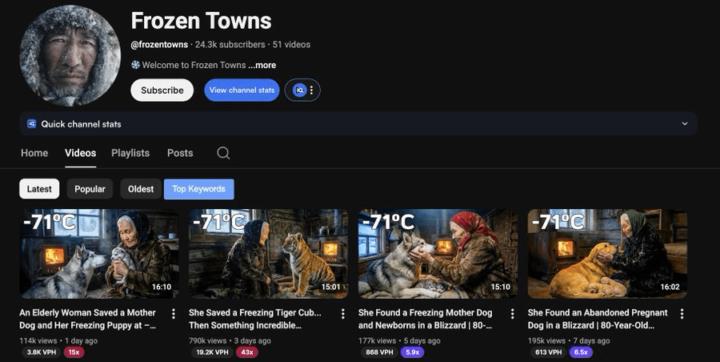
Task: Subscribe to Frozen Towns channel
Action: (x=162, y=90)
